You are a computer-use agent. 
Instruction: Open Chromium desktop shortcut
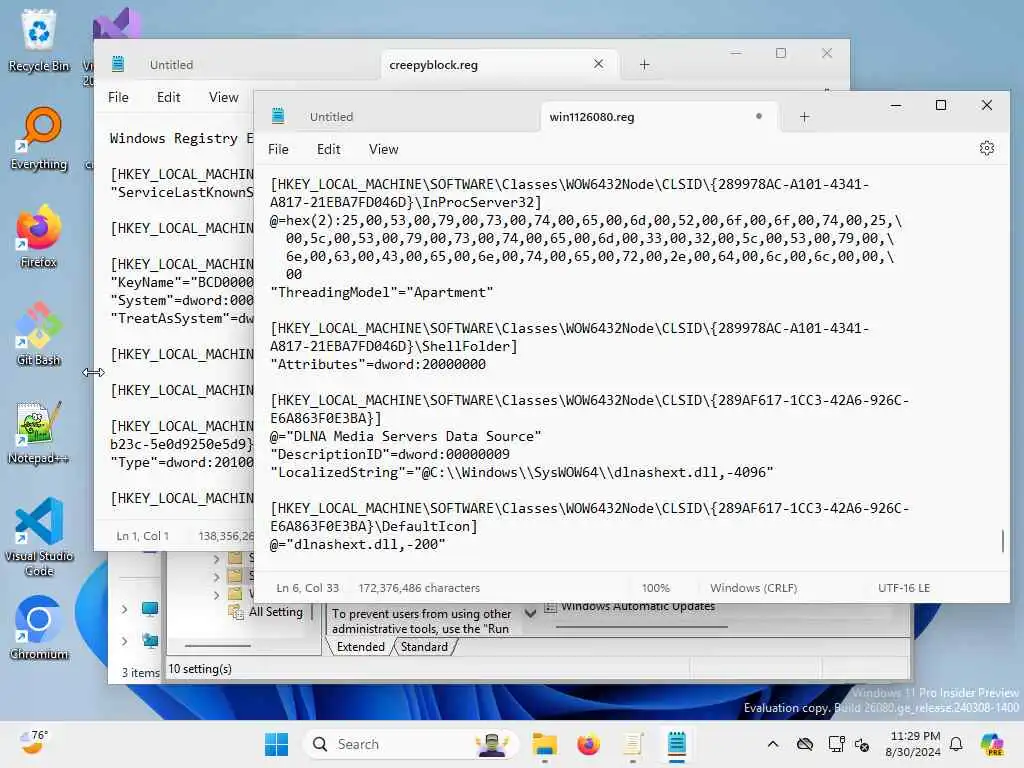pyautogui.click(x=39, y=628)
